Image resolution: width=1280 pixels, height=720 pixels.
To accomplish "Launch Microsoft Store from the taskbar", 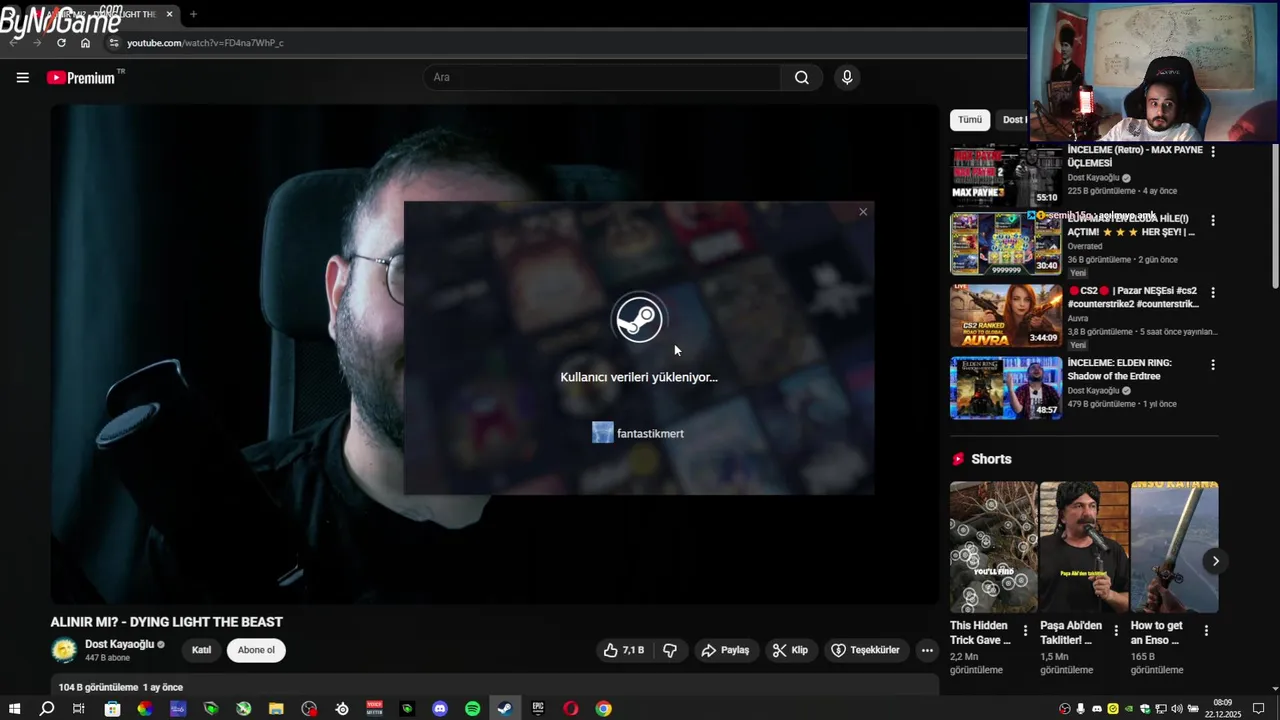I will [x=112, y=709].
